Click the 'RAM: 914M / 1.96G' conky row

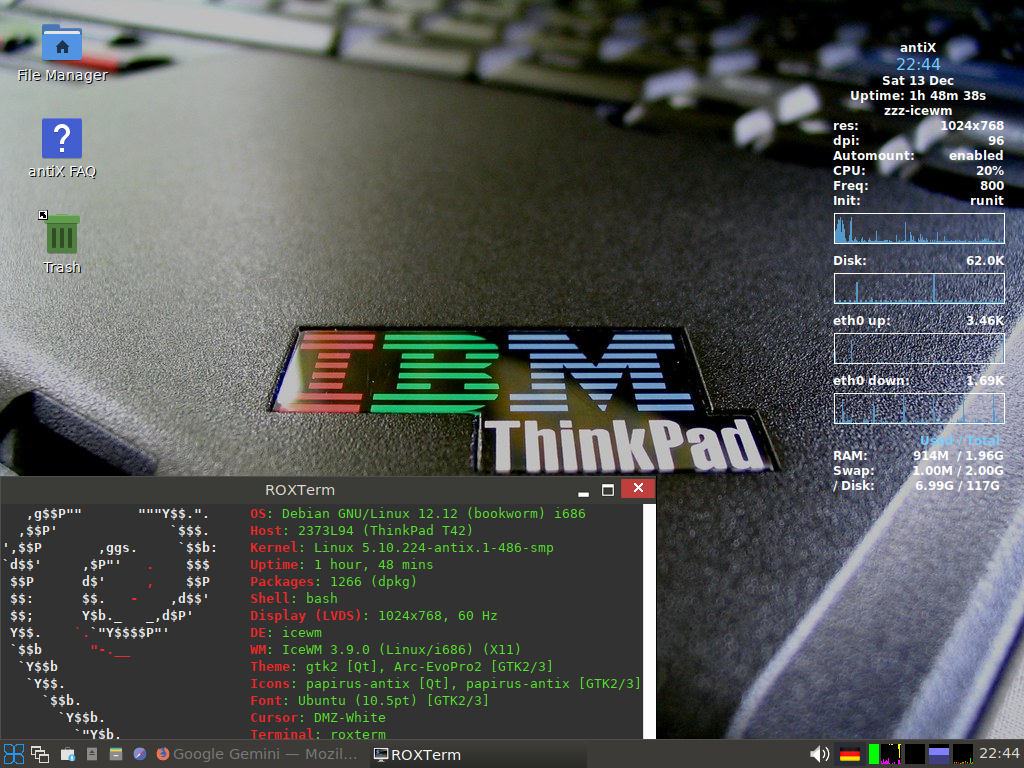918,455
